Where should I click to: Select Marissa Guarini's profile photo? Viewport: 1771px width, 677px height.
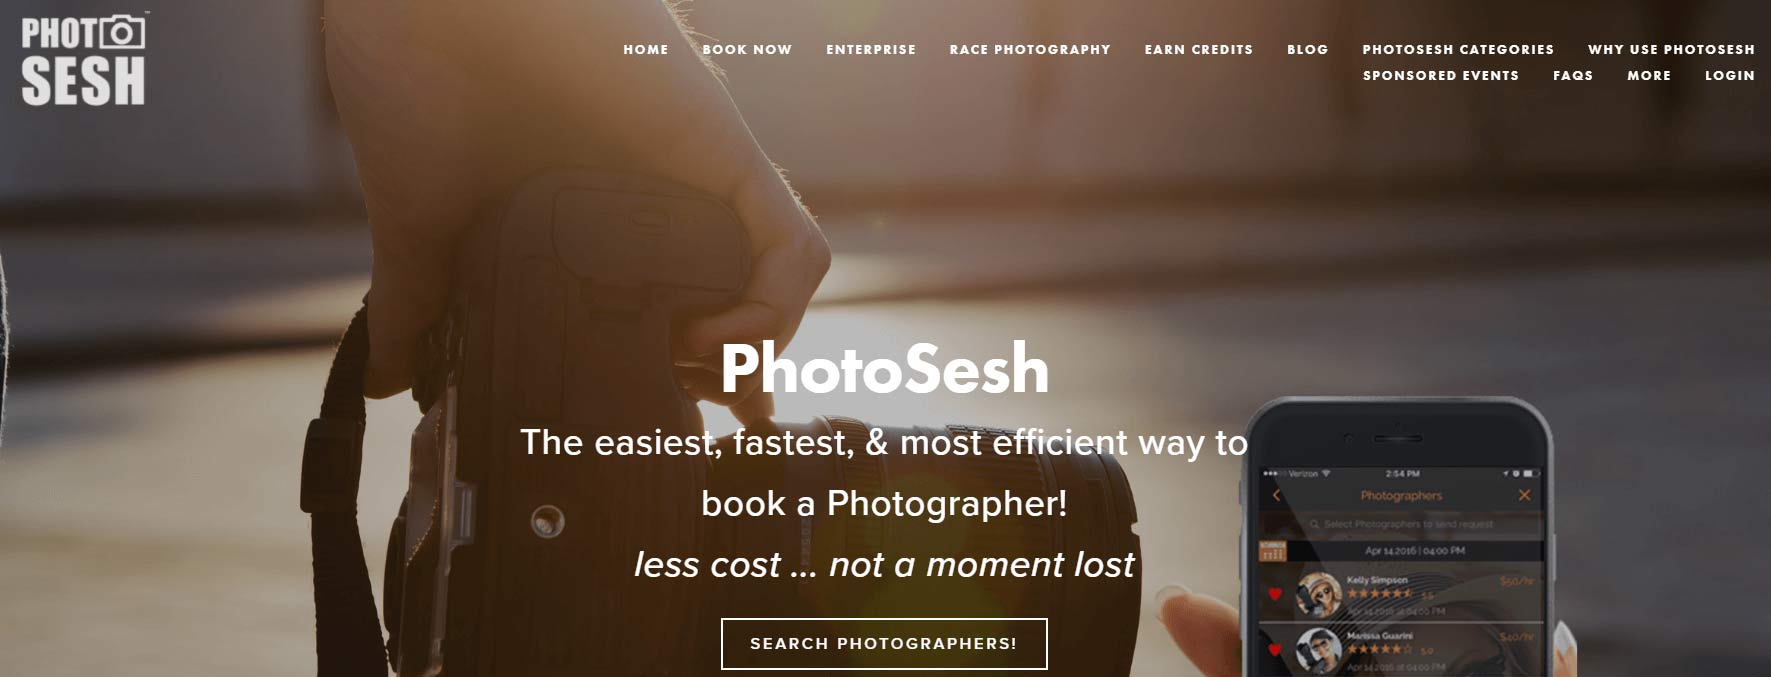pyautogui.click(x=1319, y=649)
